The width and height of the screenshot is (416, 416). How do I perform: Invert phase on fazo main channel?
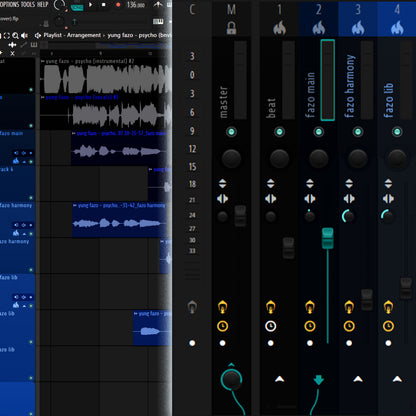tap(310, 183)
